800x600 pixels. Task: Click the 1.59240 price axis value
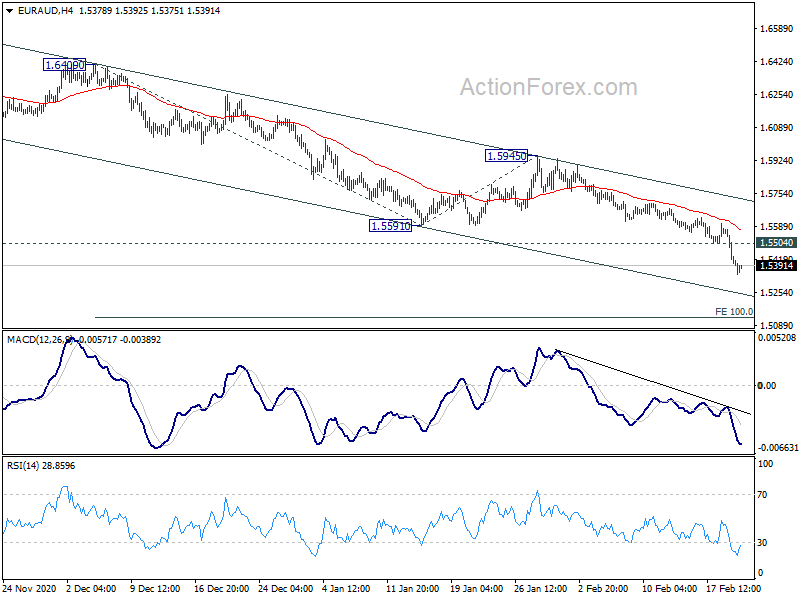[777, 161]
